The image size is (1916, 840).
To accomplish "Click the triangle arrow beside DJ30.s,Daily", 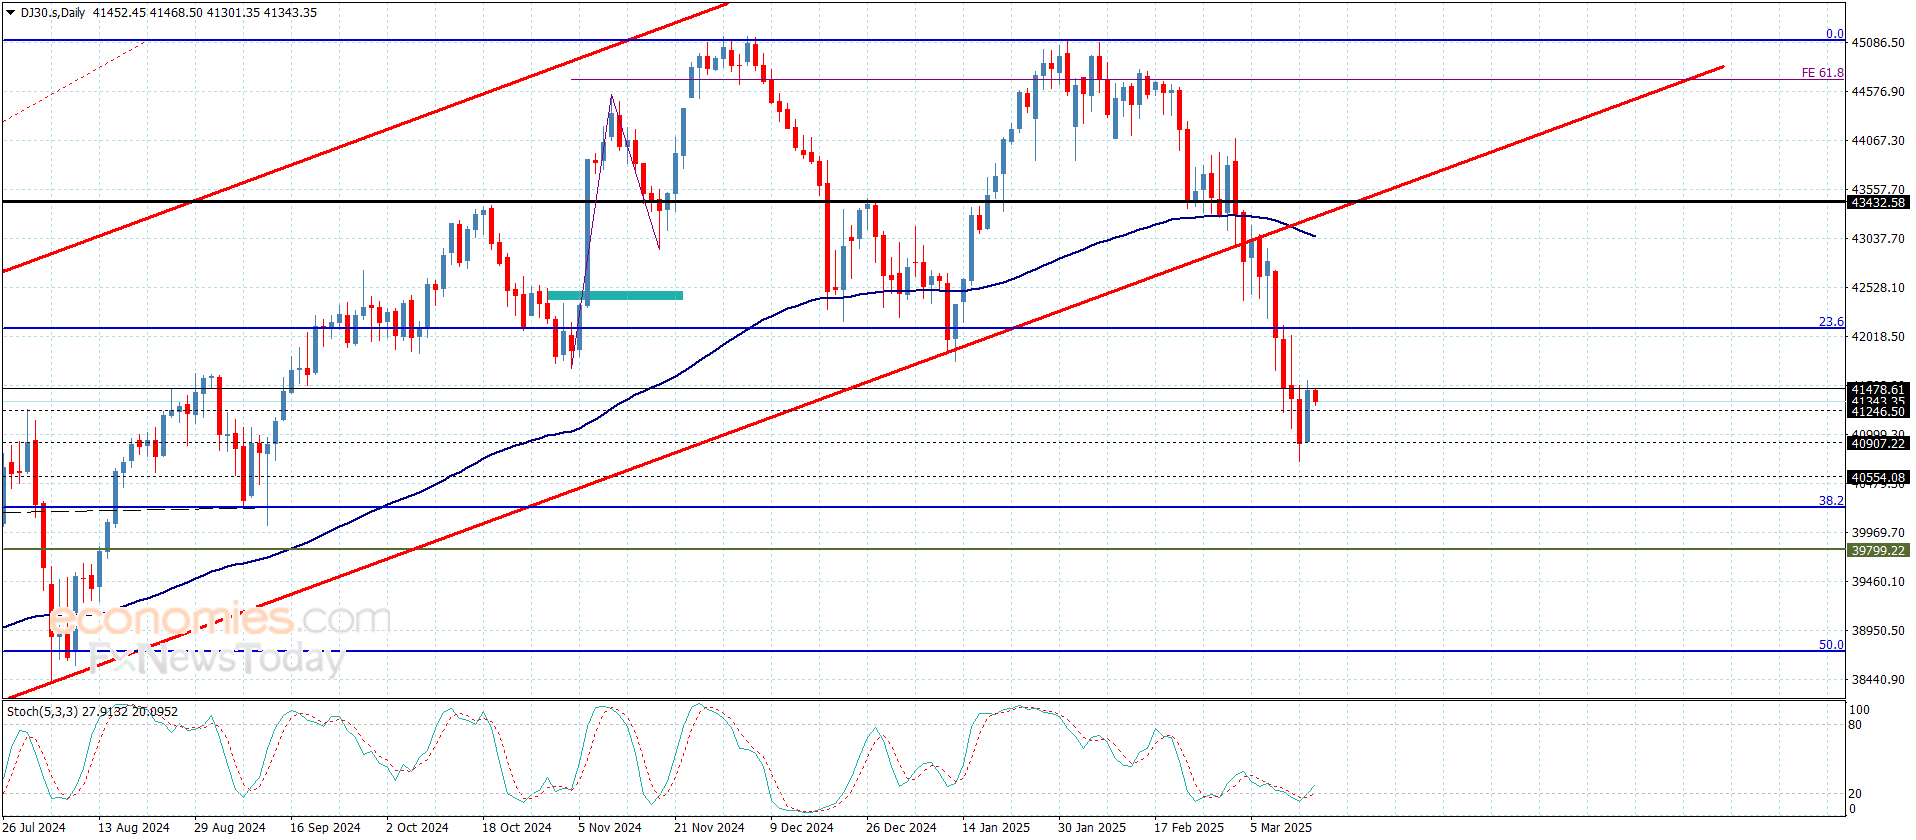I will coord(10,13).
